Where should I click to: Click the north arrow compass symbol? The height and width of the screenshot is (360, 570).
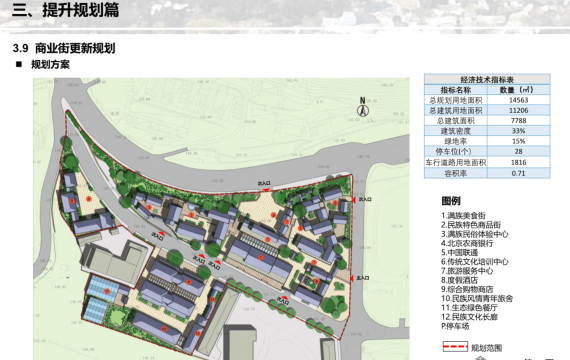[363, 107]
